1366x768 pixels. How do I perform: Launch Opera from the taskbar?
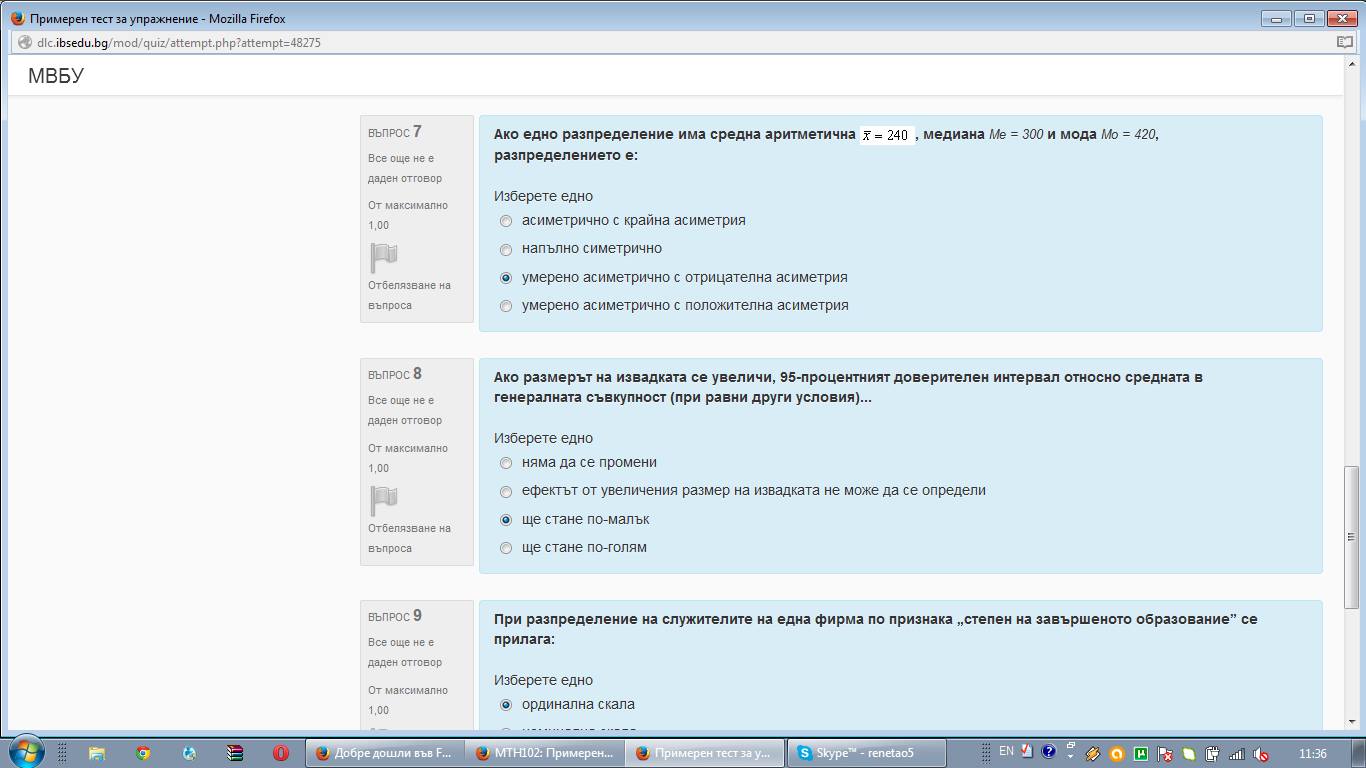click(281, 753)
